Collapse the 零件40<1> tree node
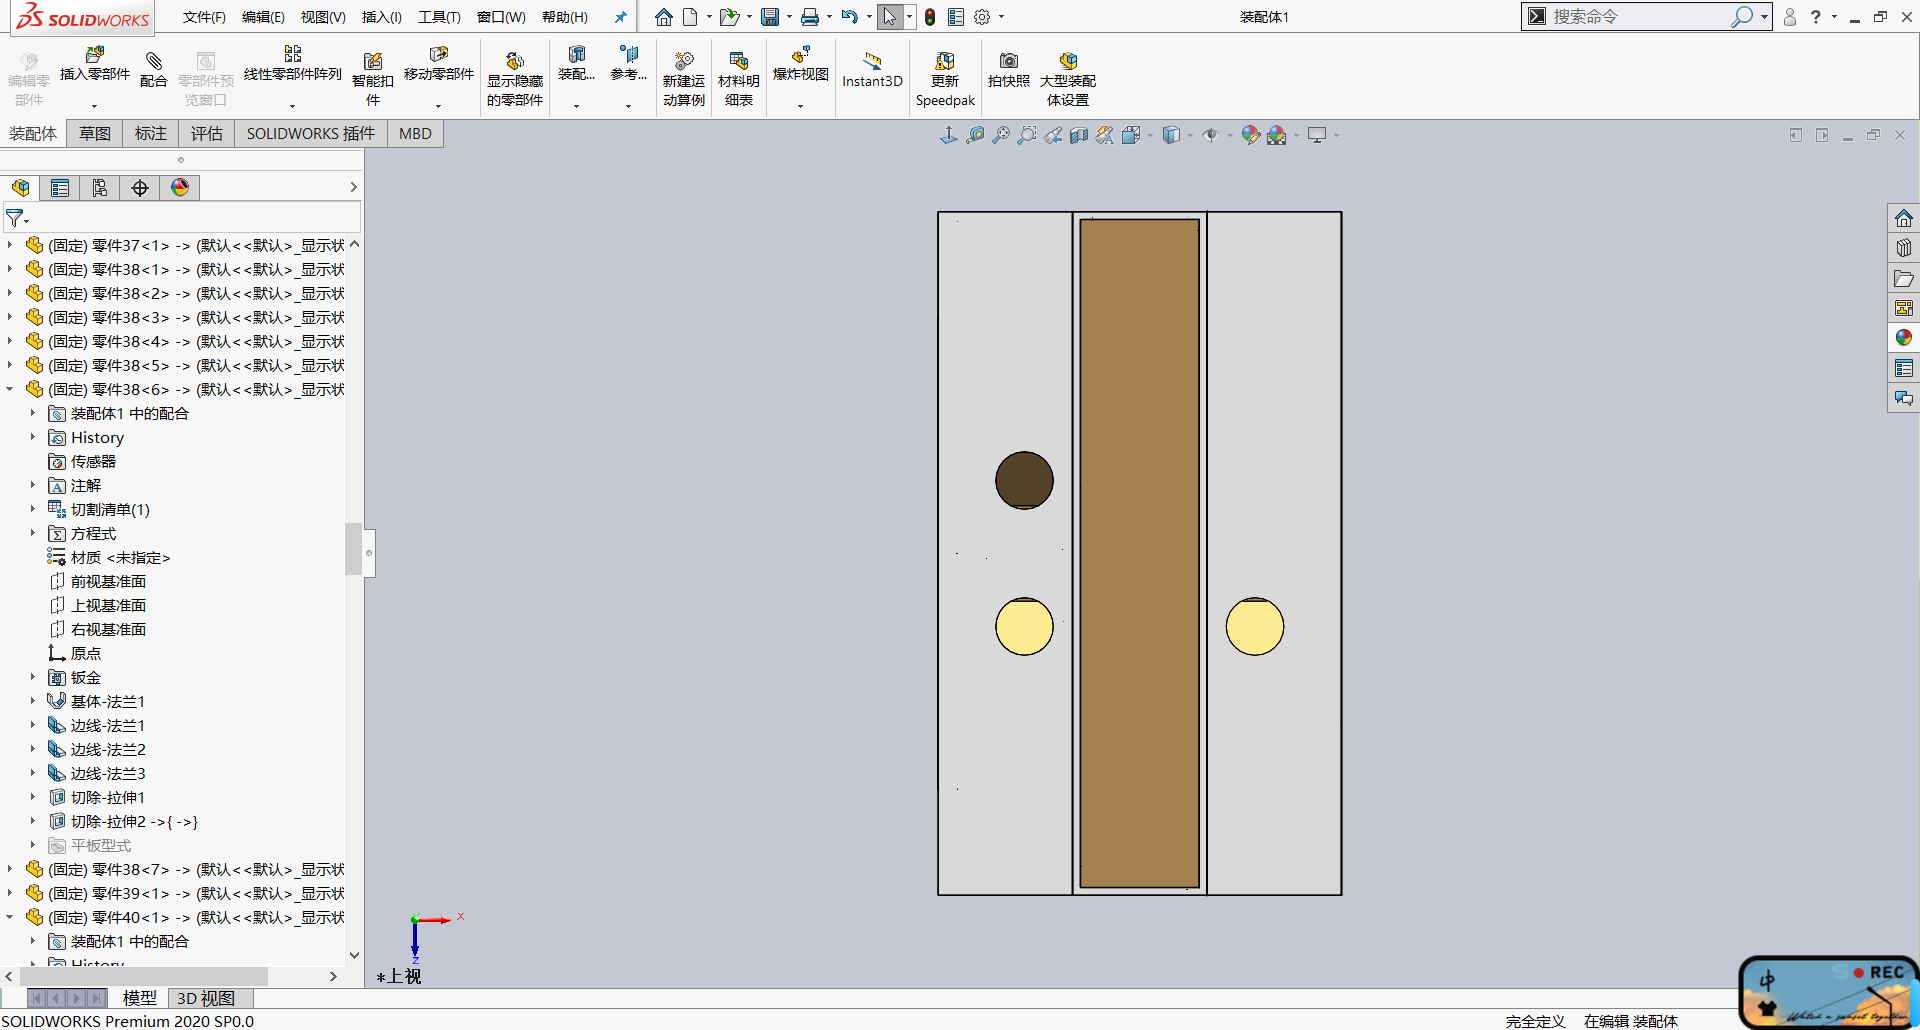Viewport: 1920px width, 1030px height. [10, 916]
